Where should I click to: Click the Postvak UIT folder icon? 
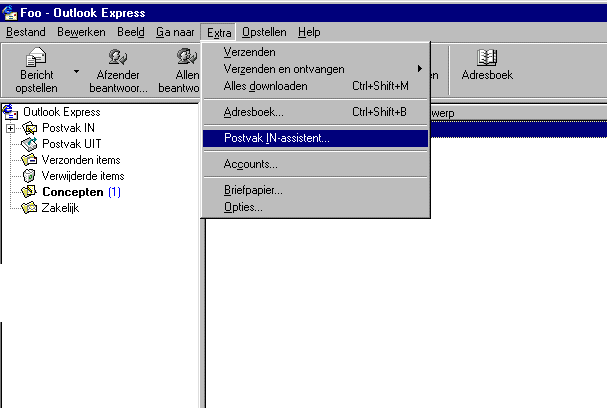coord(29,144)
